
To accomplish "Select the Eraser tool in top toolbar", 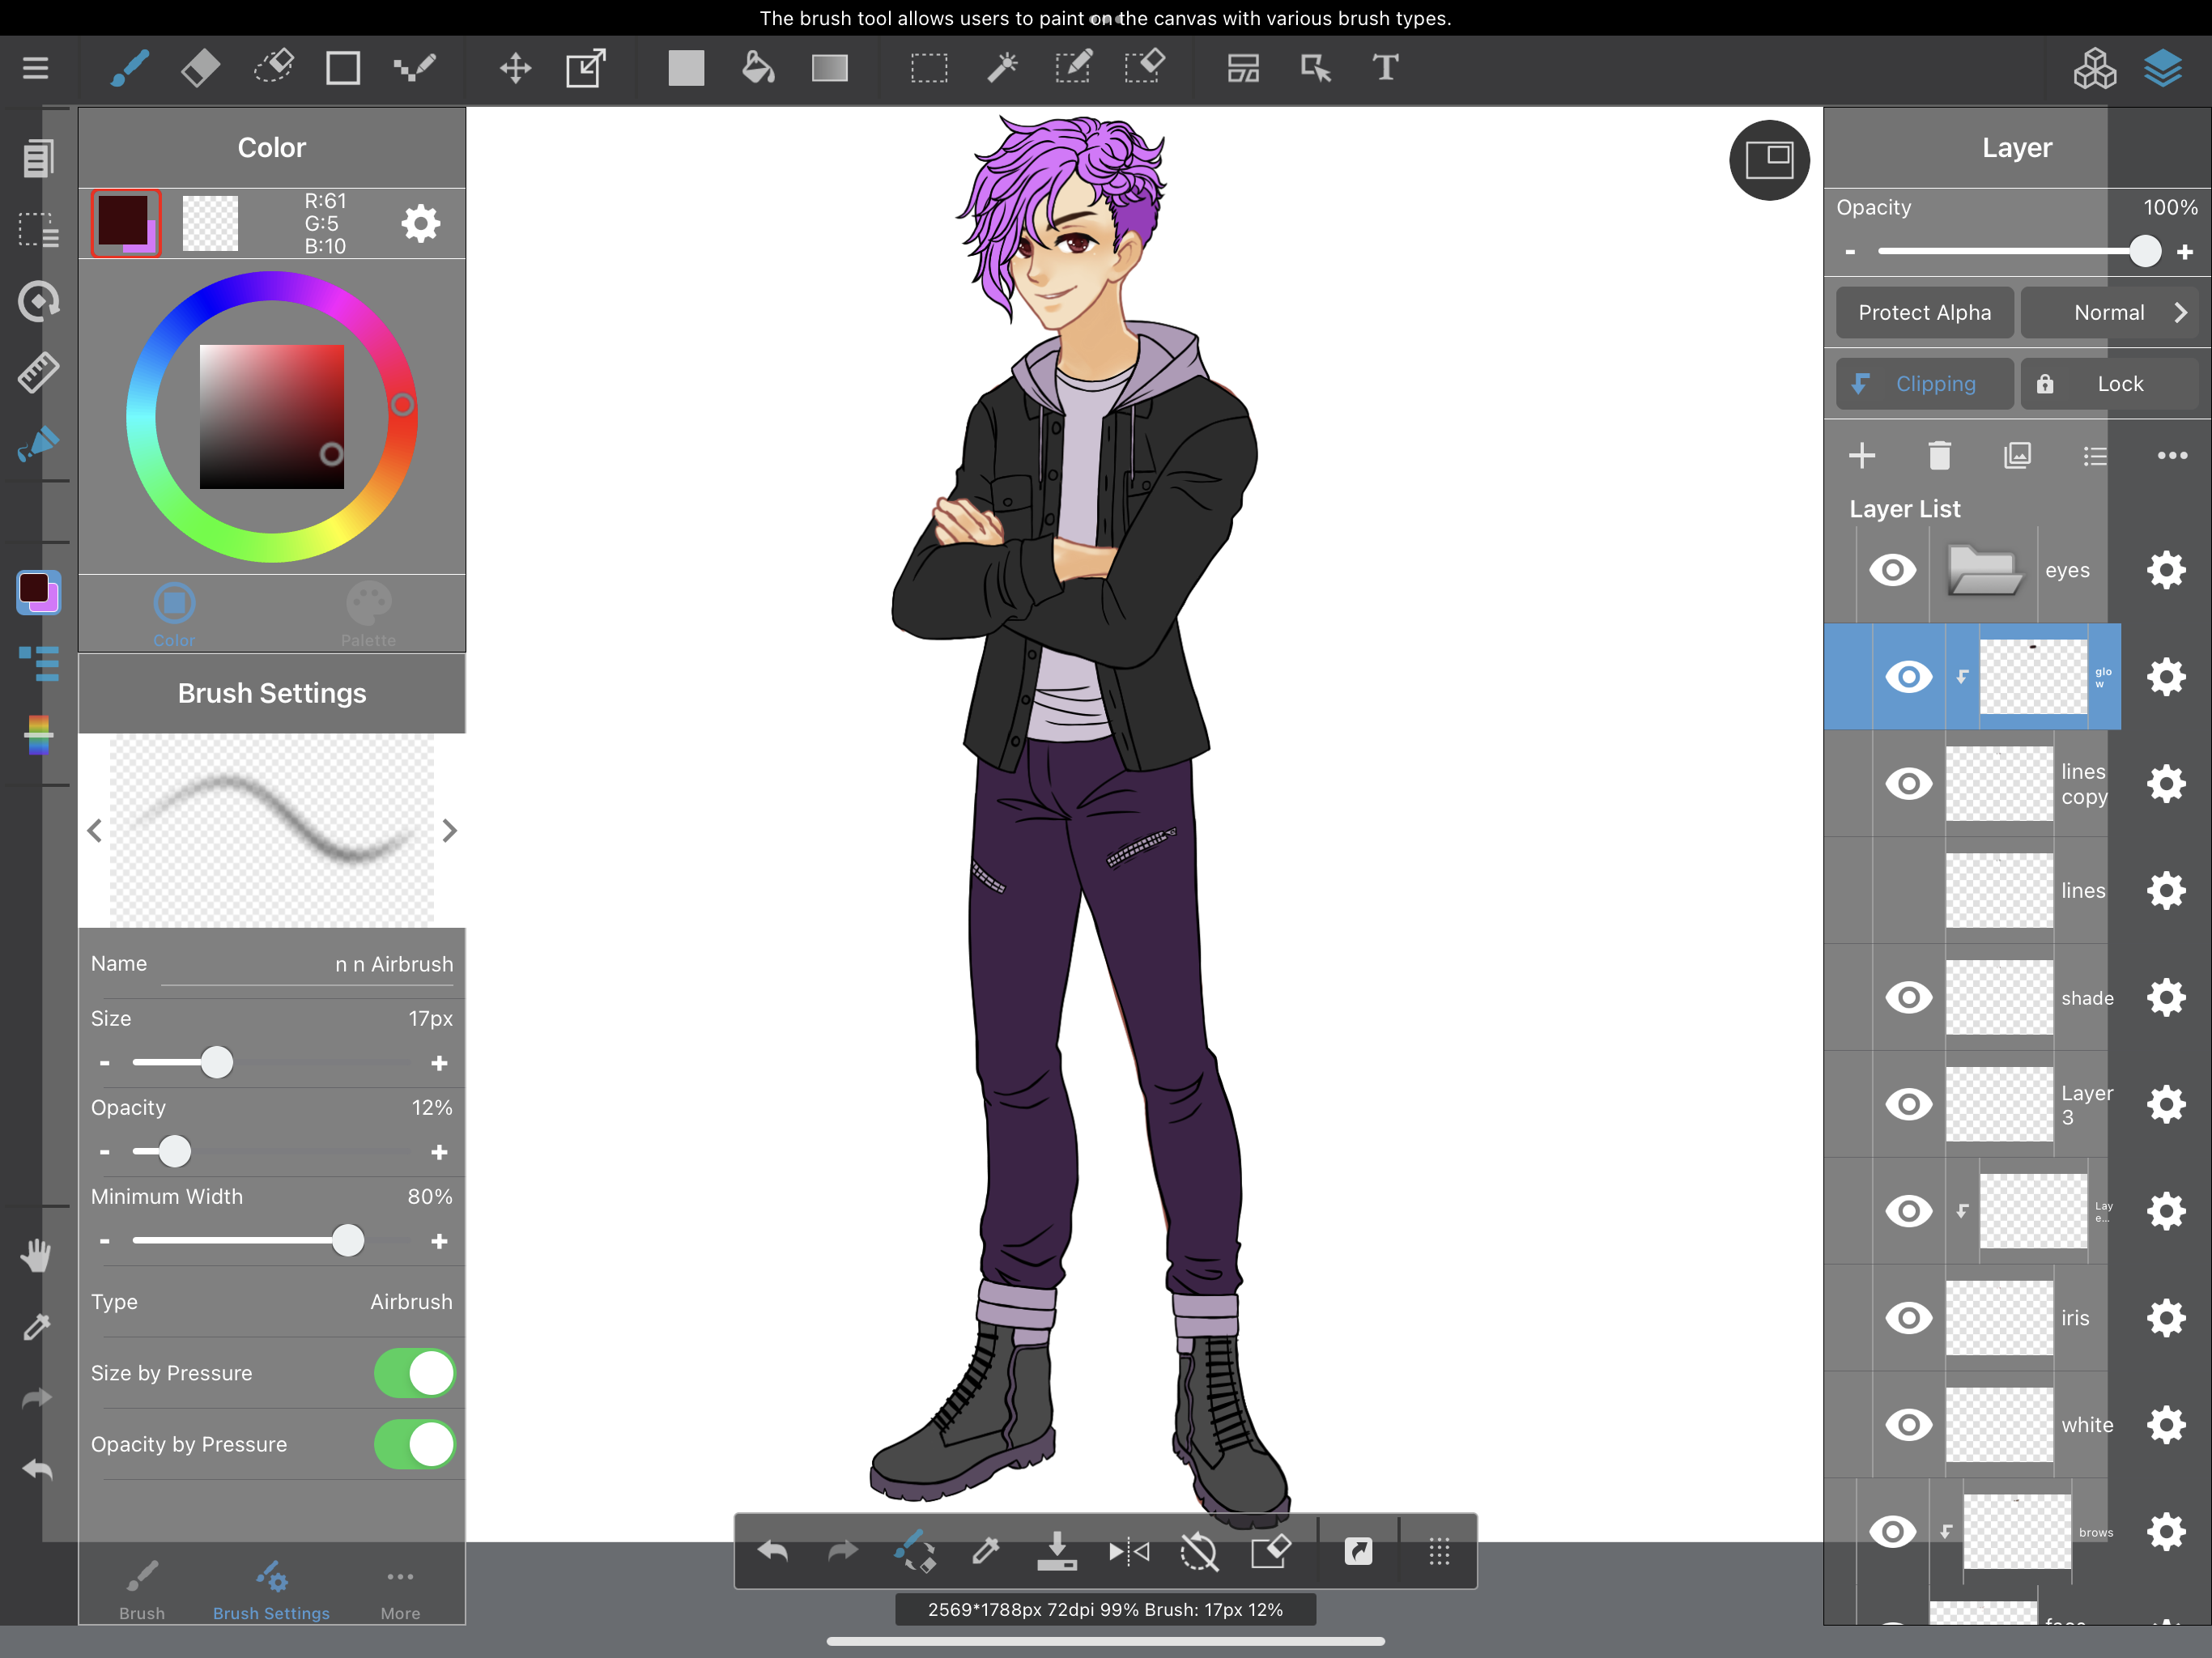I will (201, 68).
